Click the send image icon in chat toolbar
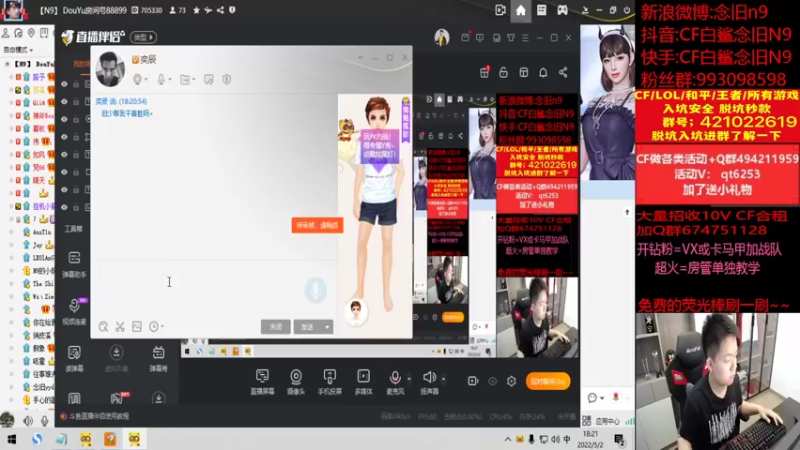800x450 pixels. pyautogui.click(x=137, y=327)
